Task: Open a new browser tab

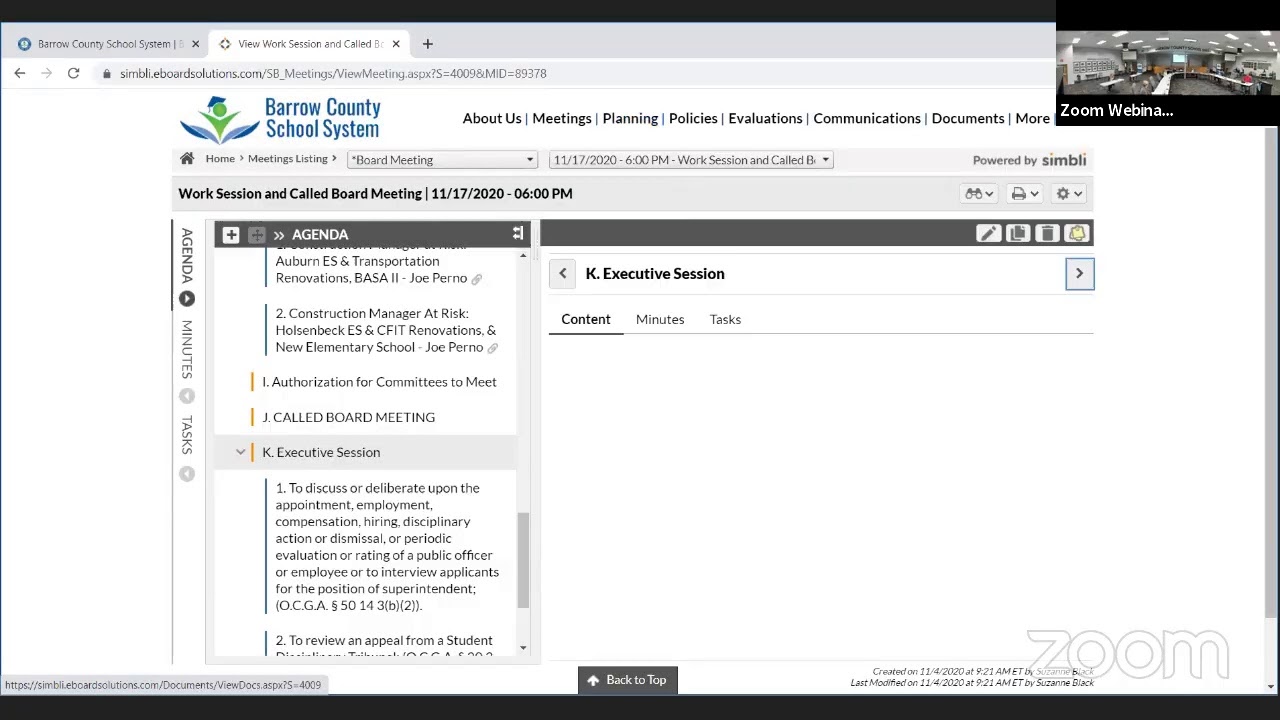Action: [x=427, y=44]
